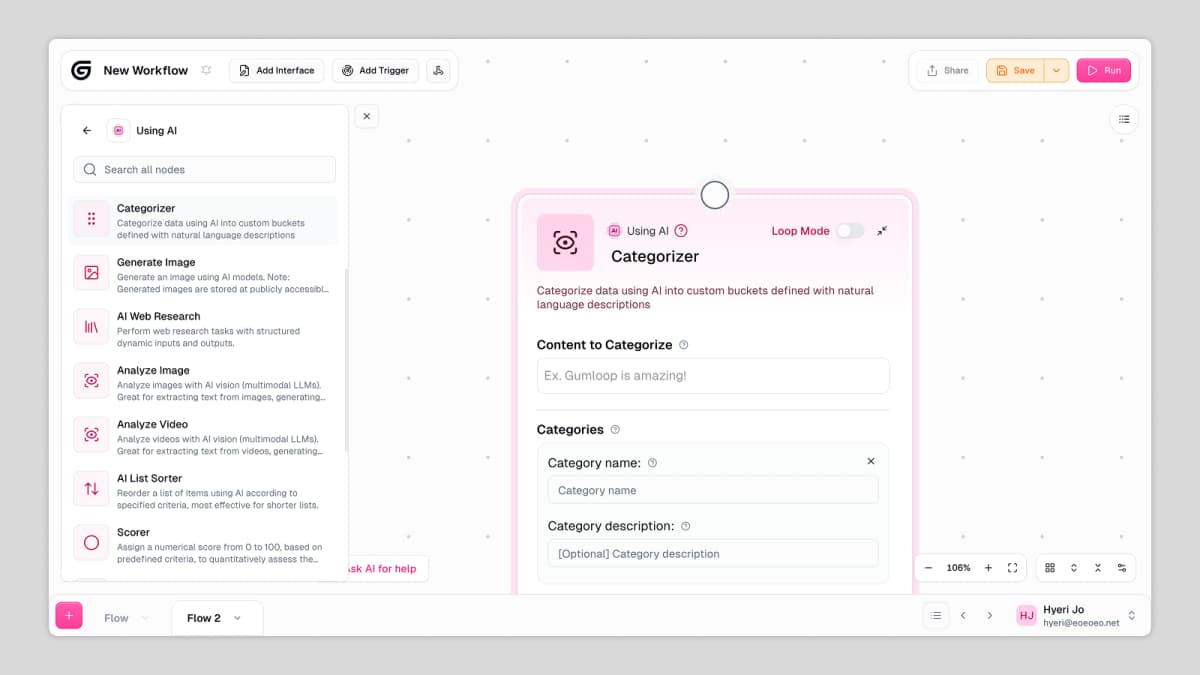Go to the next flow with the right chevron
This screenshot has width=1200, height=675.
990,616
